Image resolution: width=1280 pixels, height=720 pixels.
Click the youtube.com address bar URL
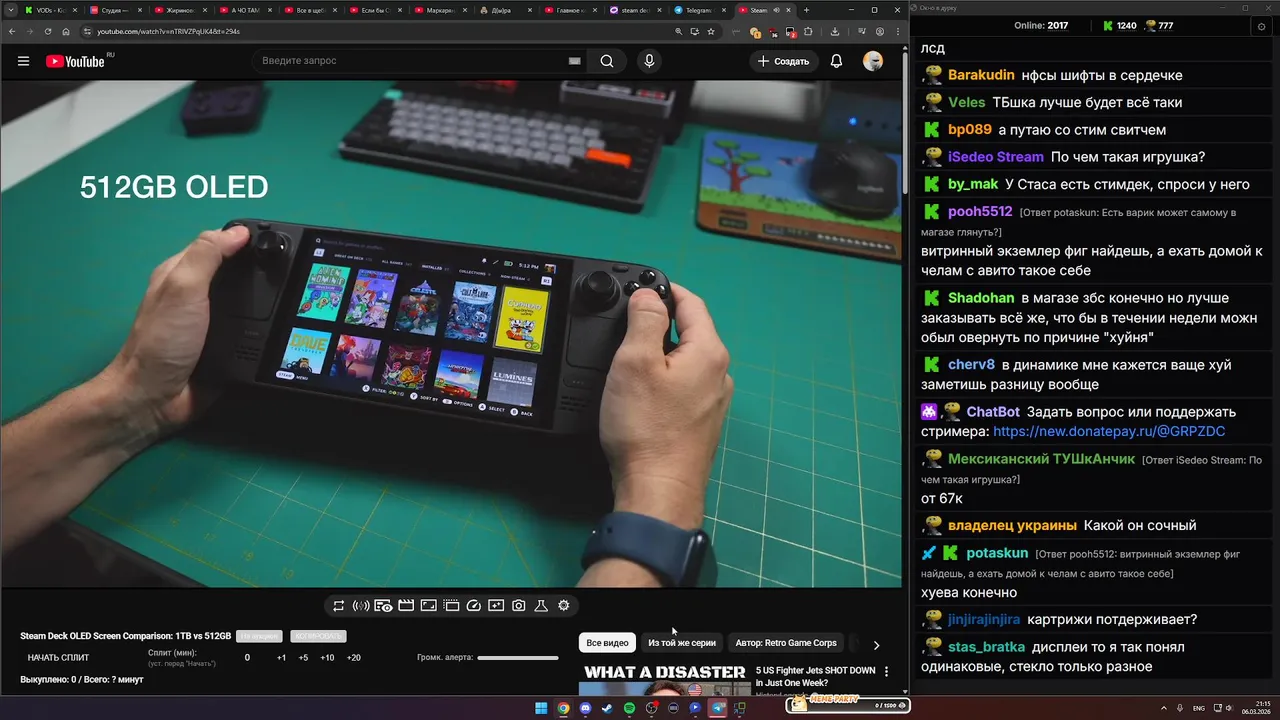click(168, 31)
